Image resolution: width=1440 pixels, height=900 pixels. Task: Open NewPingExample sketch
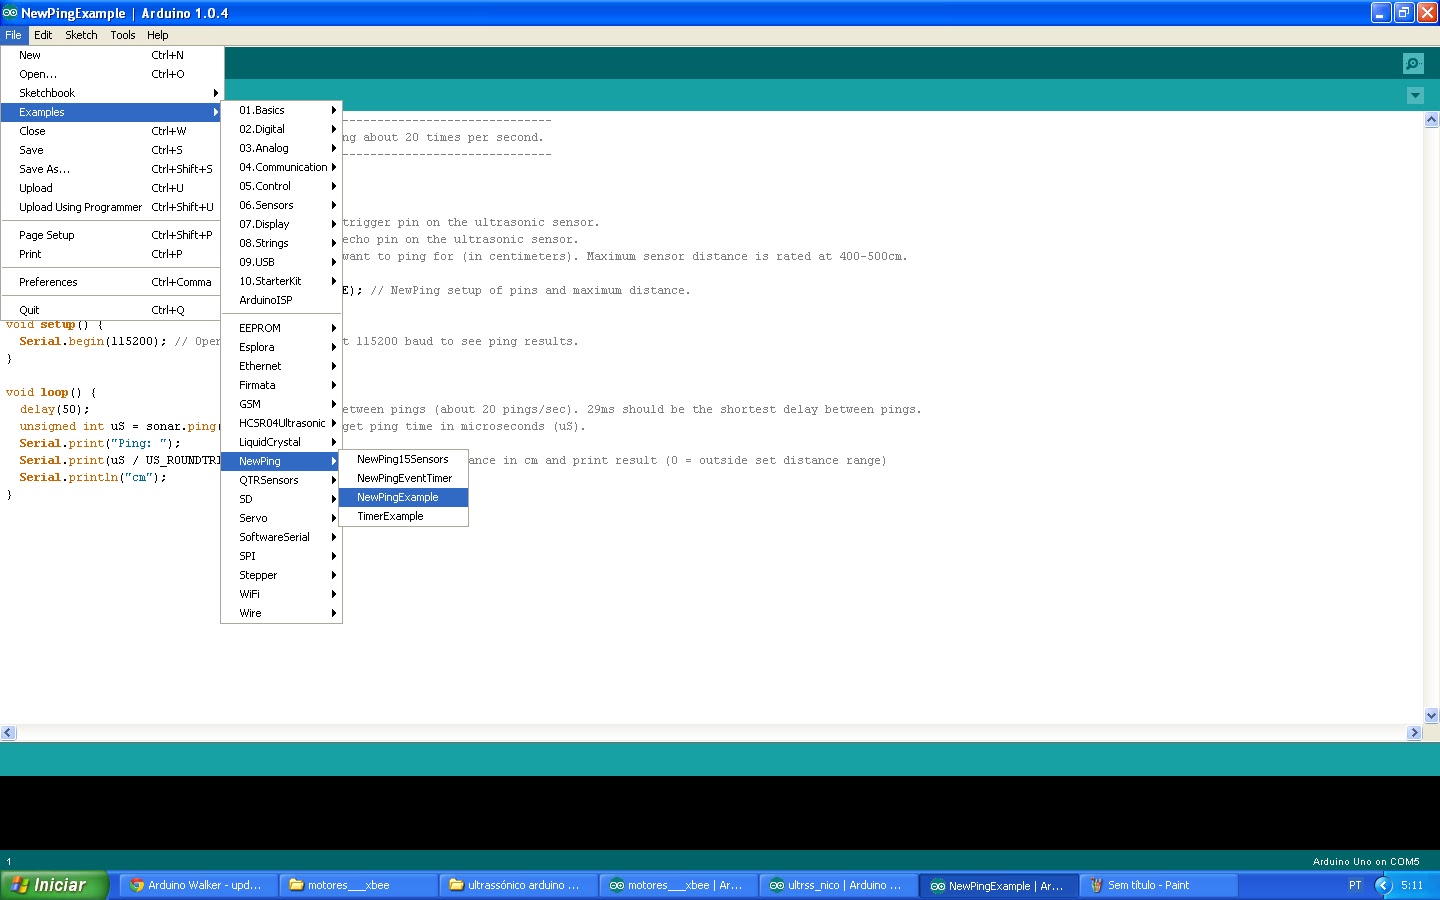[404, 497]
